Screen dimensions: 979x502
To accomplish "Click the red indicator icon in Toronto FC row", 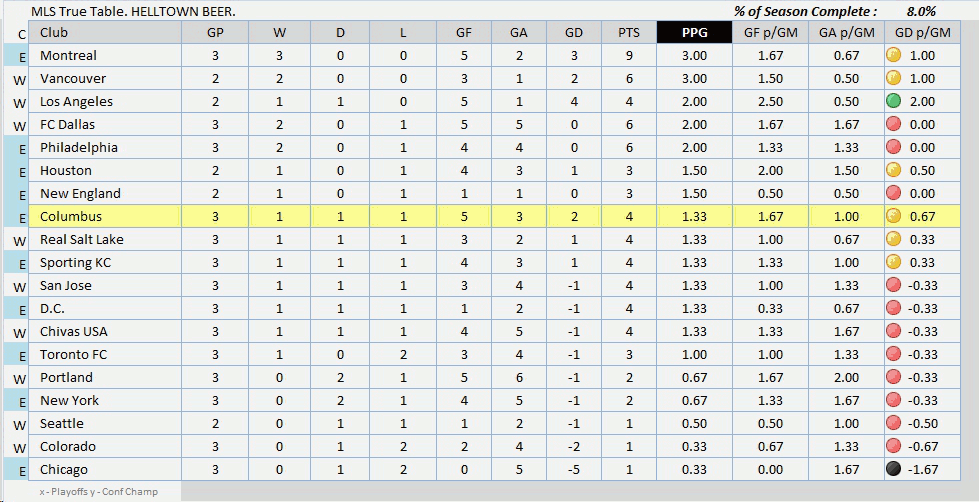I will (894, 355).
